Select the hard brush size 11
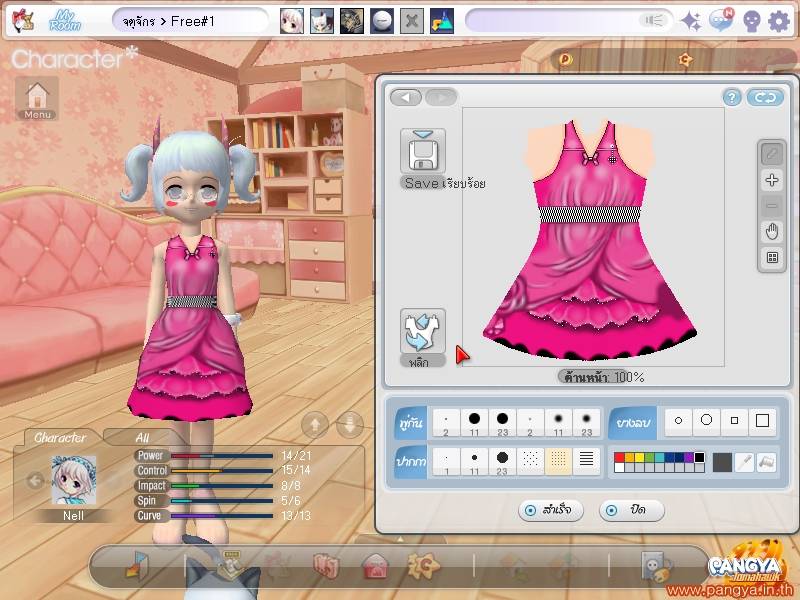The image size is (800, 600). tap(474, 422)
